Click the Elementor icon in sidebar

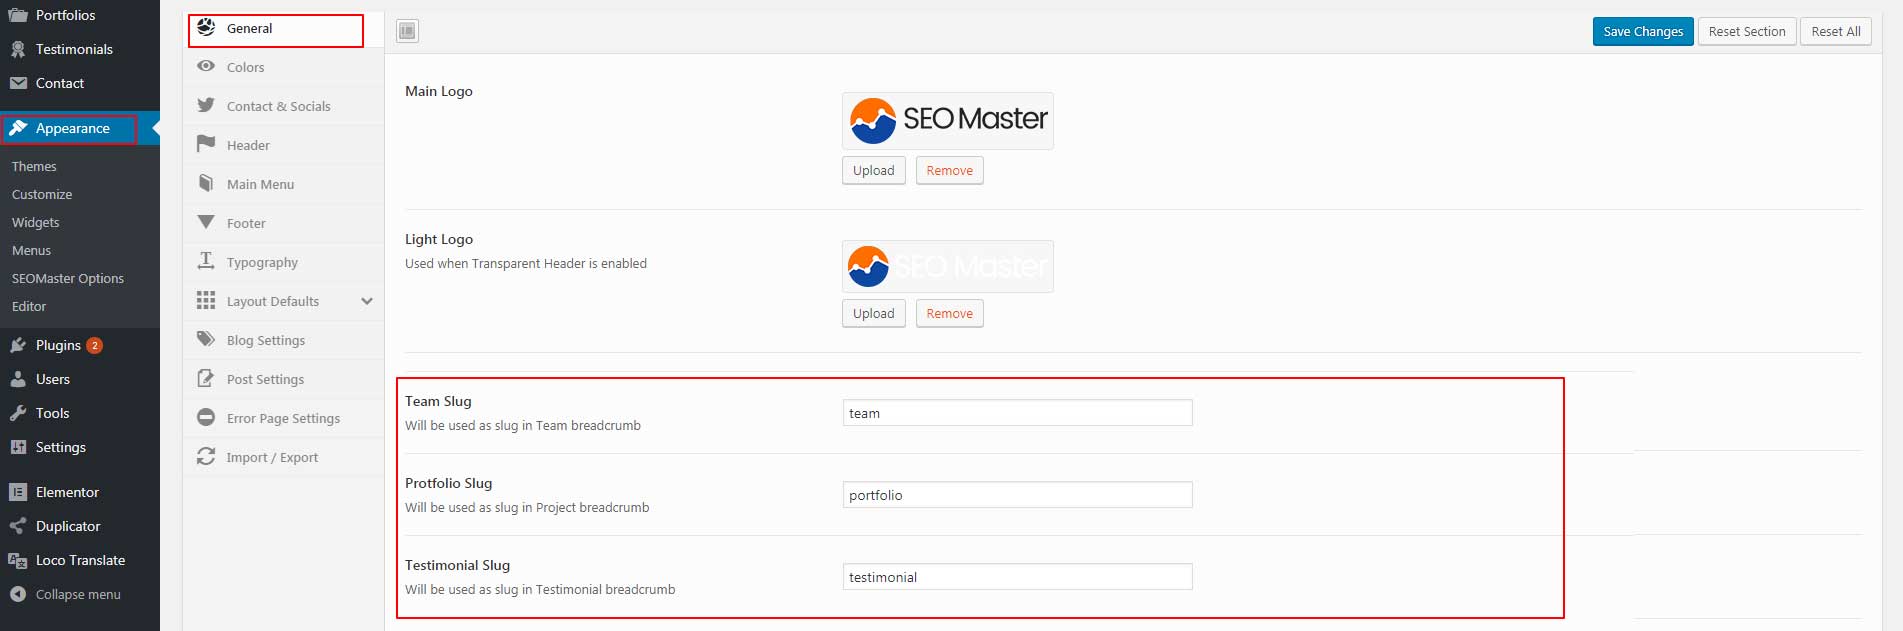tap(18, 492)
